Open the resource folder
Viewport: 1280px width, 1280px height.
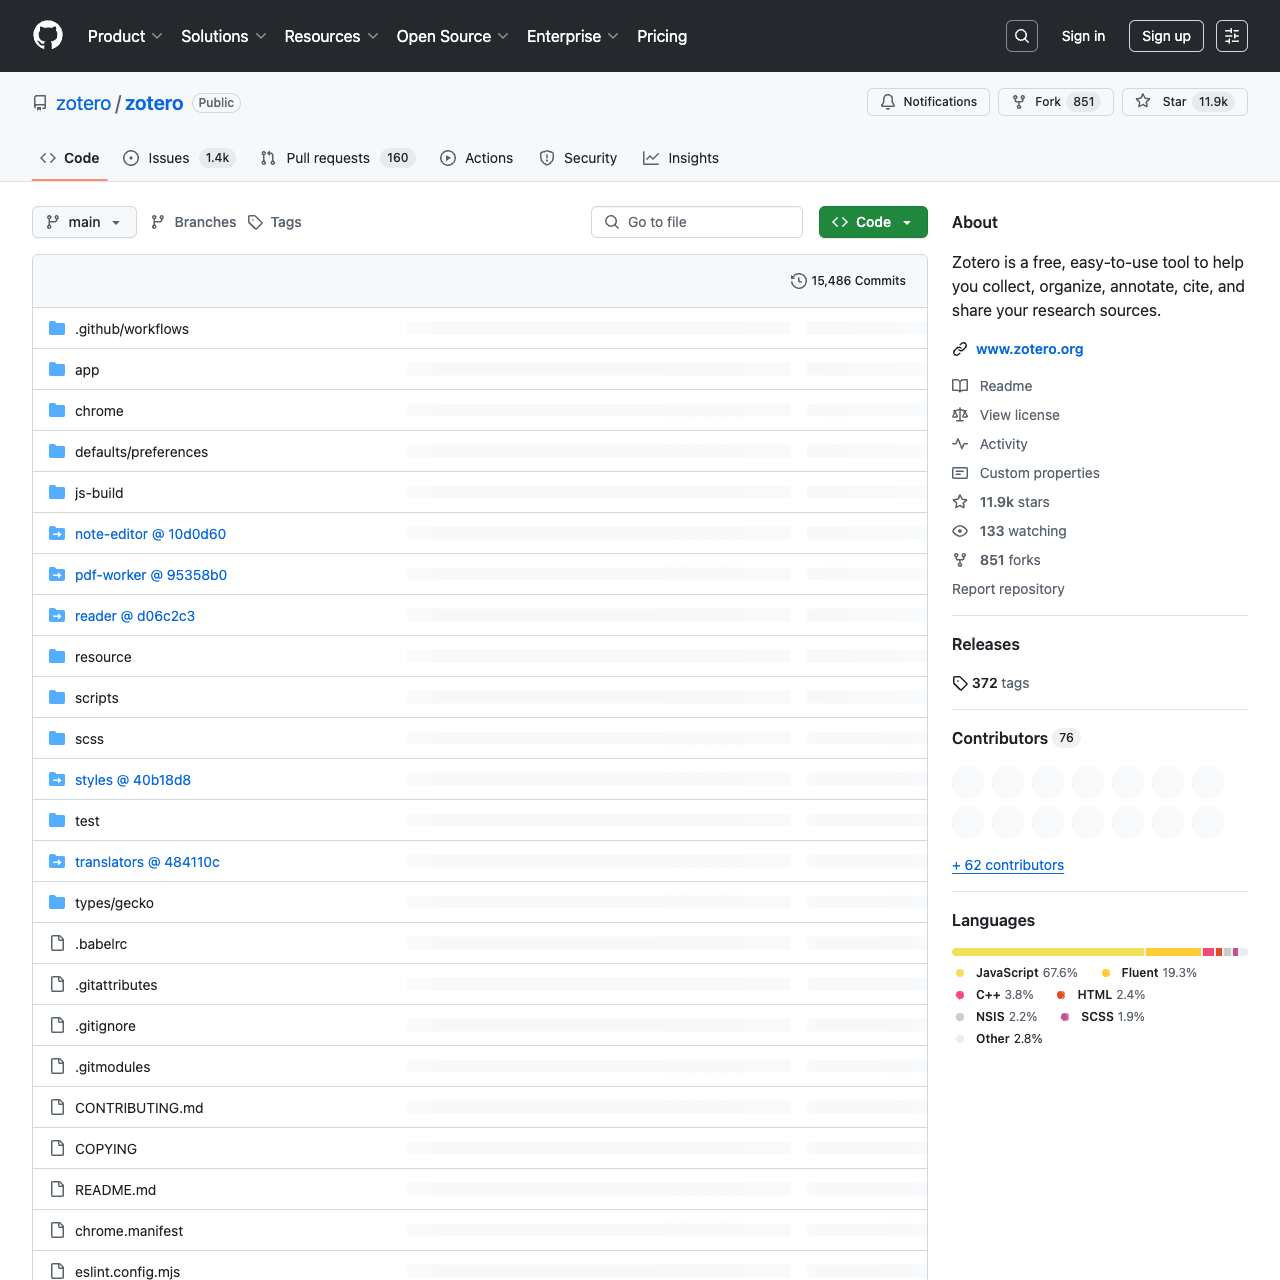click(x=103, y=657)
